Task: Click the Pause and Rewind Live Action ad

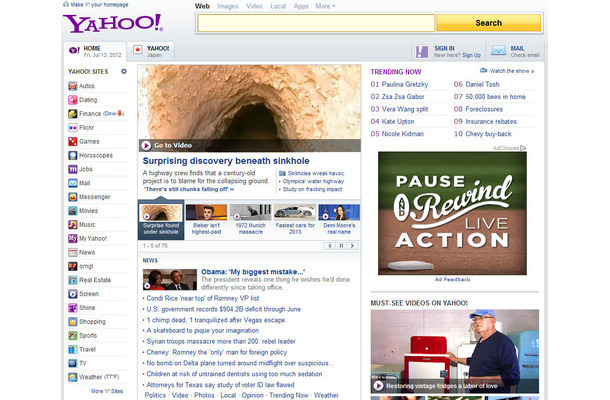Action: pyautogui.click(x=452, y=213)
